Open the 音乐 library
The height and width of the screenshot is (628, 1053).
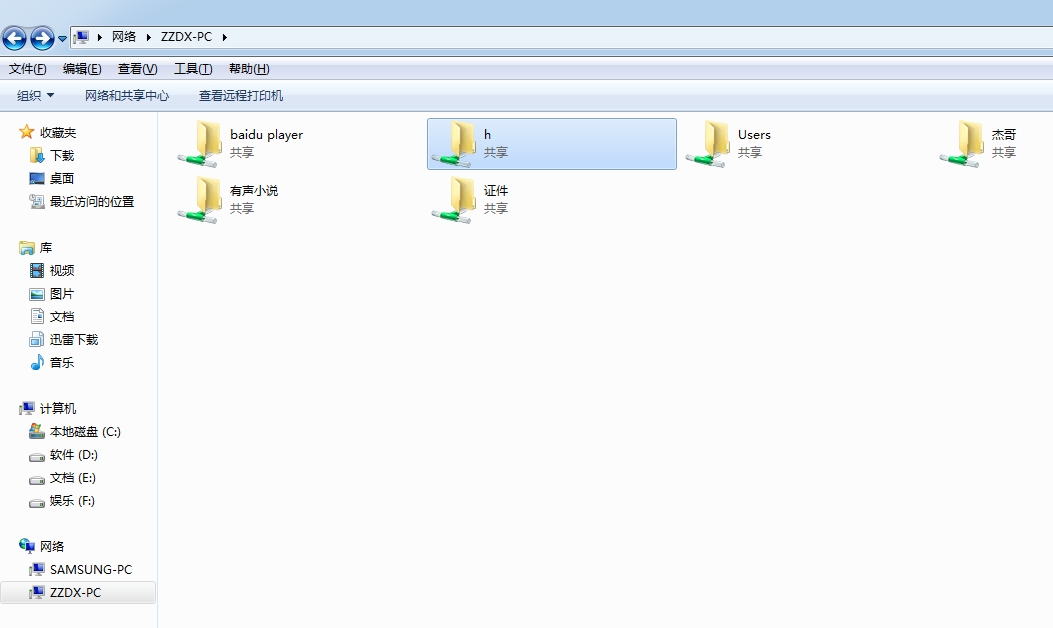(x=62, y=362)
